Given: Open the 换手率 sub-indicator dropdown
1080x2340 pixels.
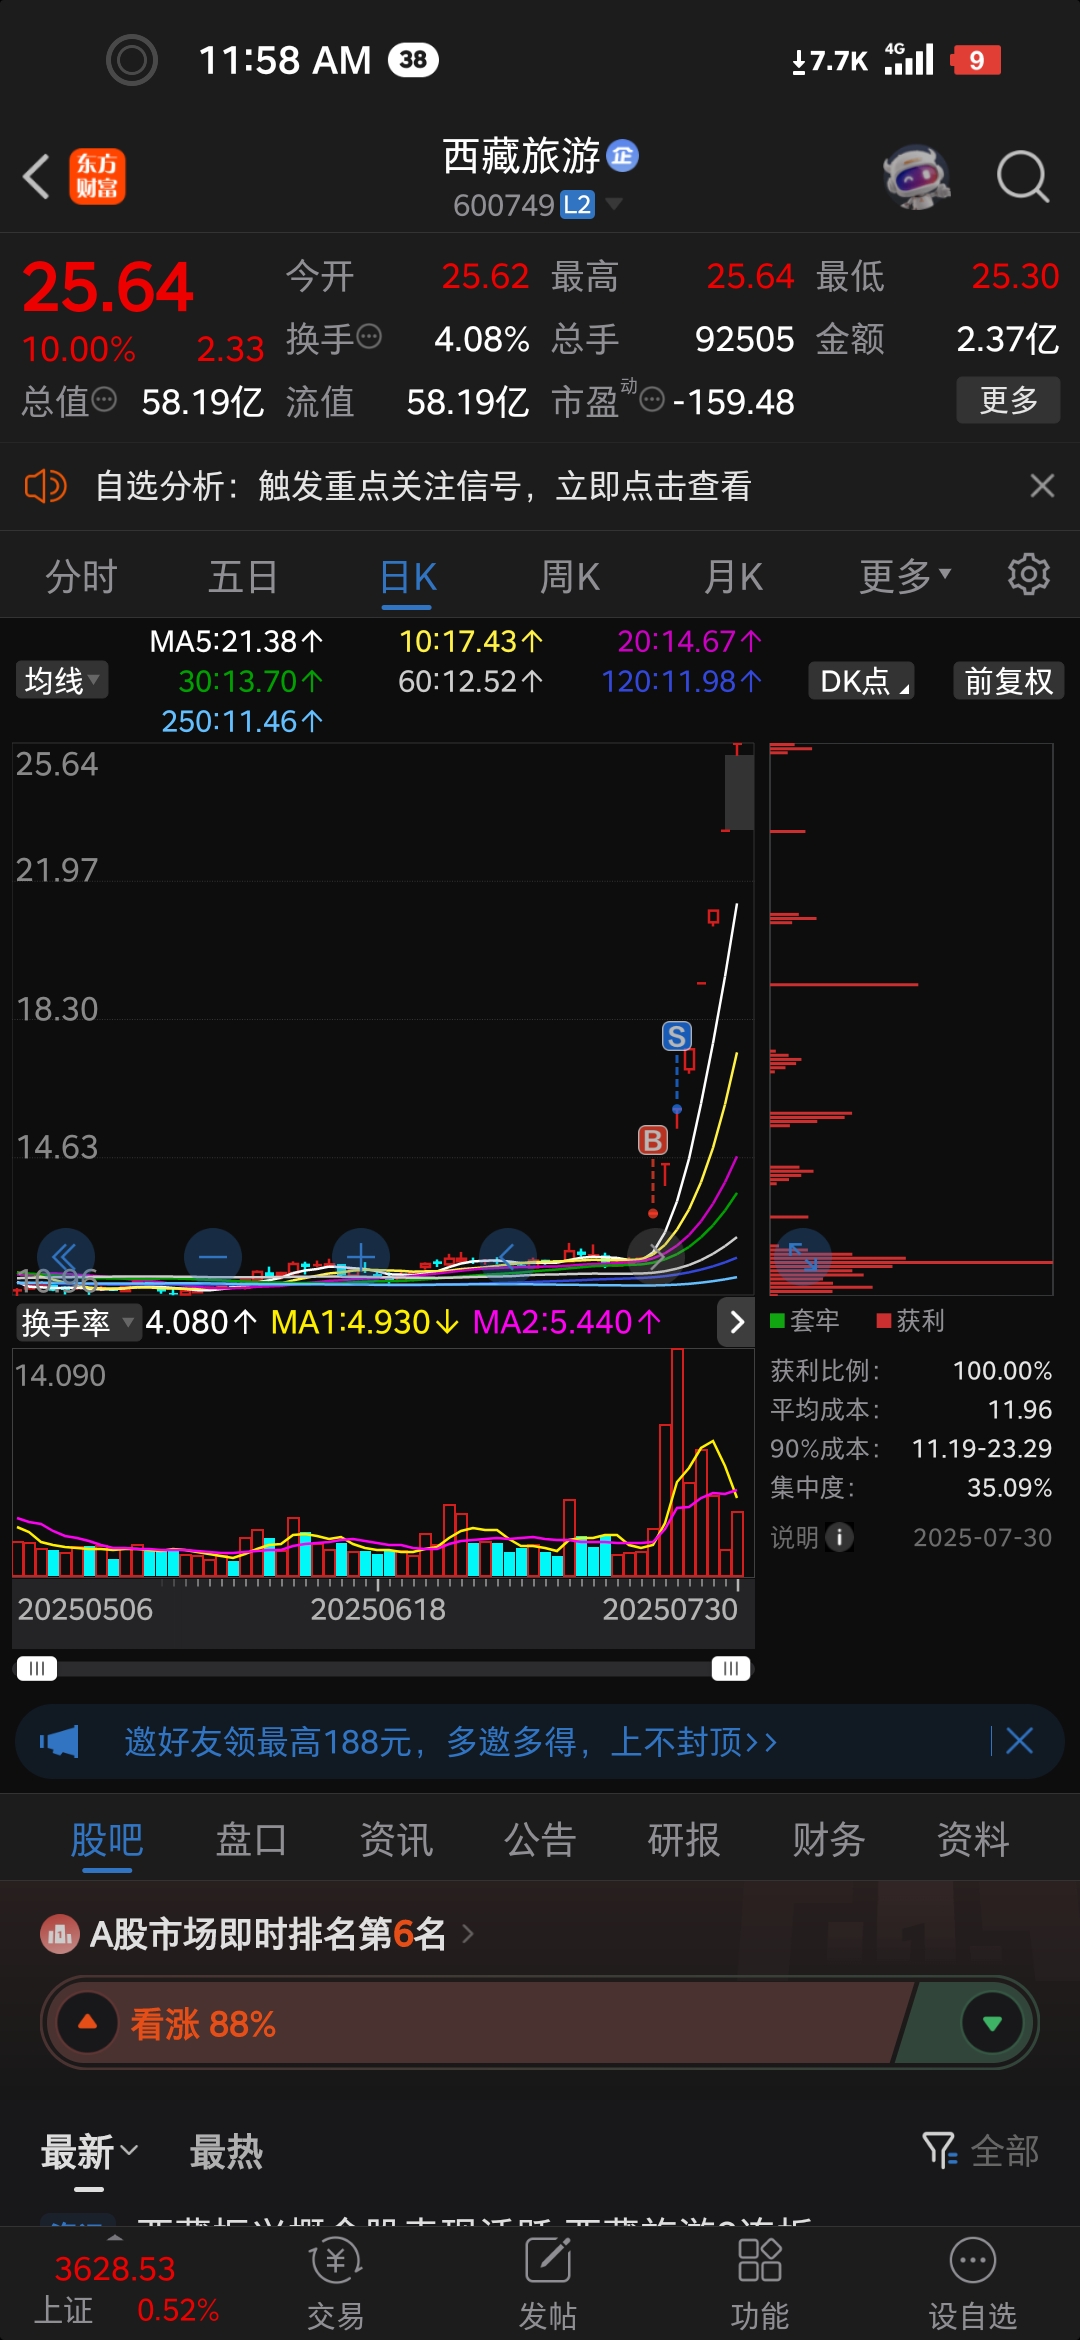Looking at the screenshot, I should (x=78, y=1323).
